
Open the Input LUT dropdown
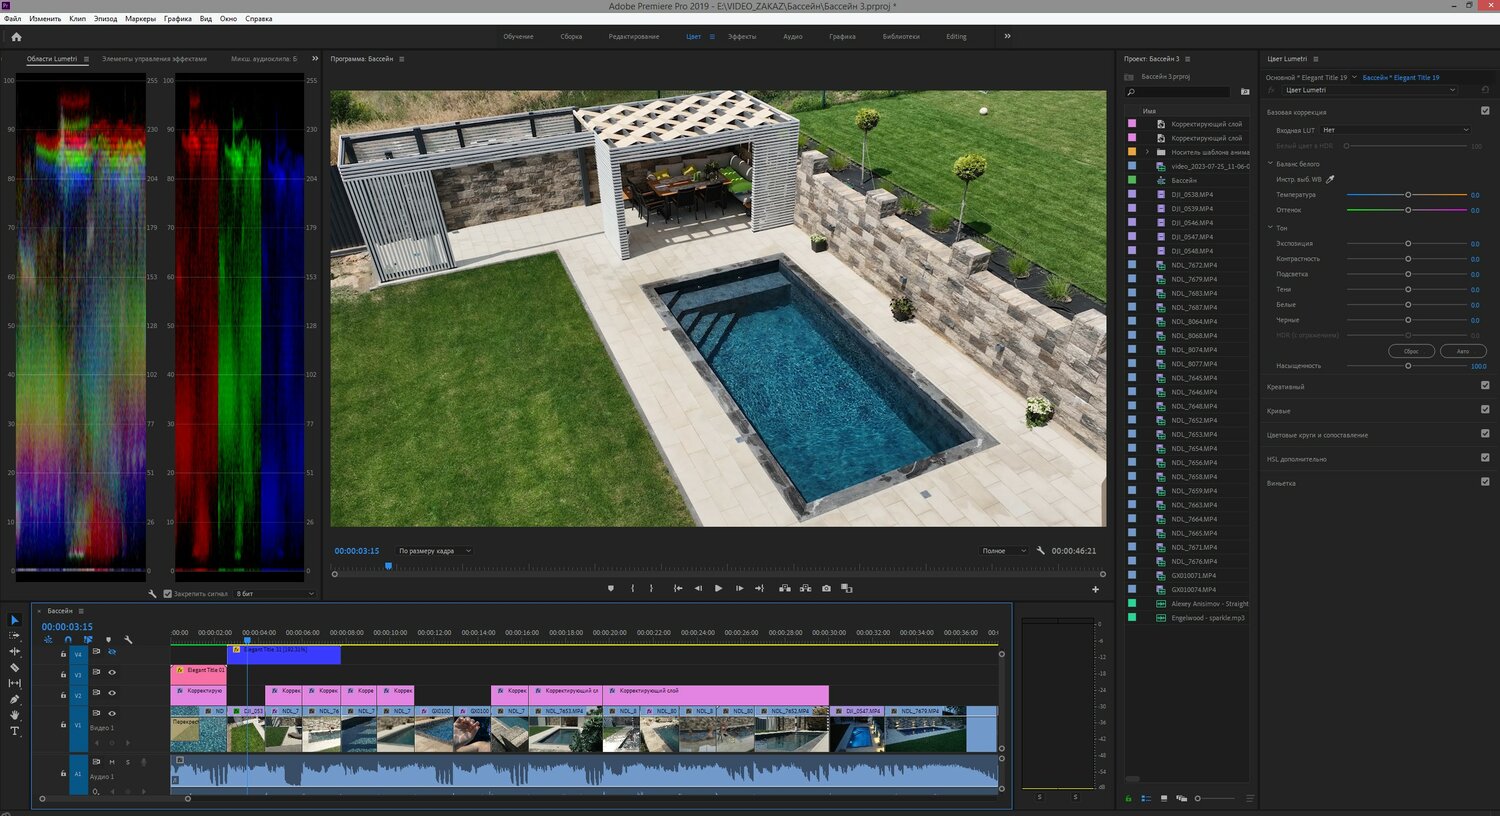[1396, 130]
